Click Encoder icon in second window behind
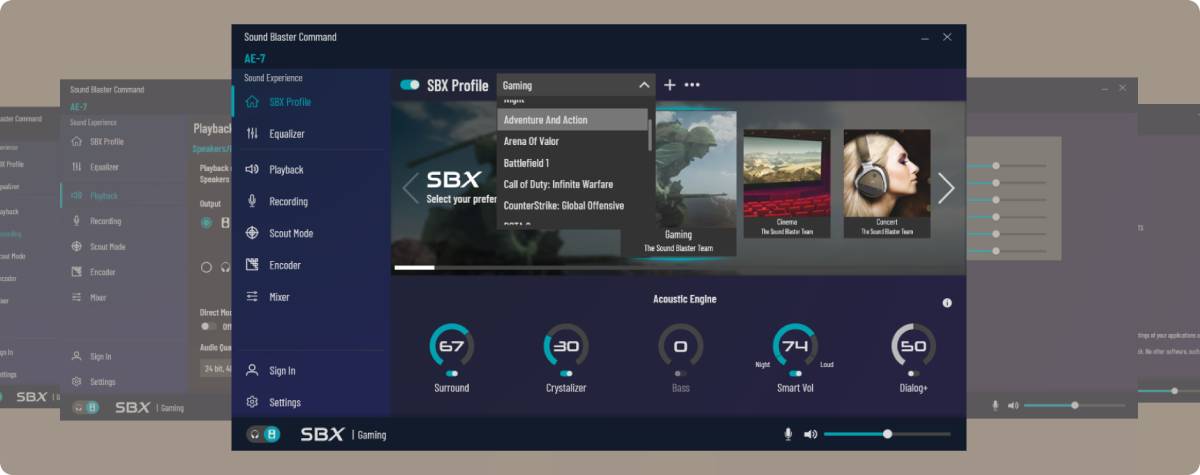The image size is (1200, 475). [x=76, y=272]
